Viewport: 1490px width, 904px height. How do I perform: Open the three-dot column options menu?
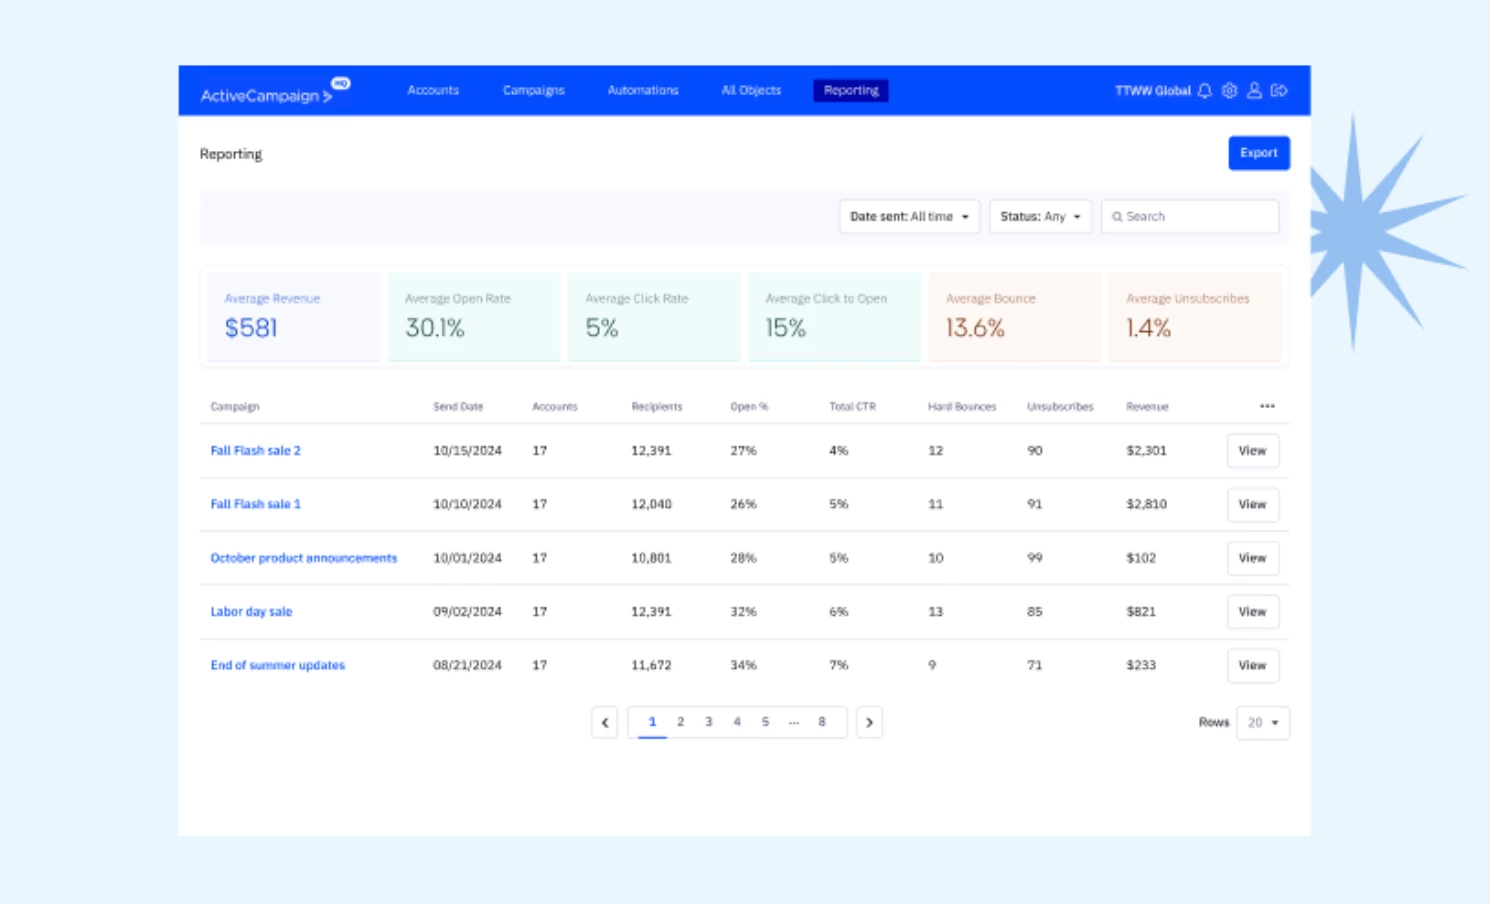click(x=1267, y=406)
